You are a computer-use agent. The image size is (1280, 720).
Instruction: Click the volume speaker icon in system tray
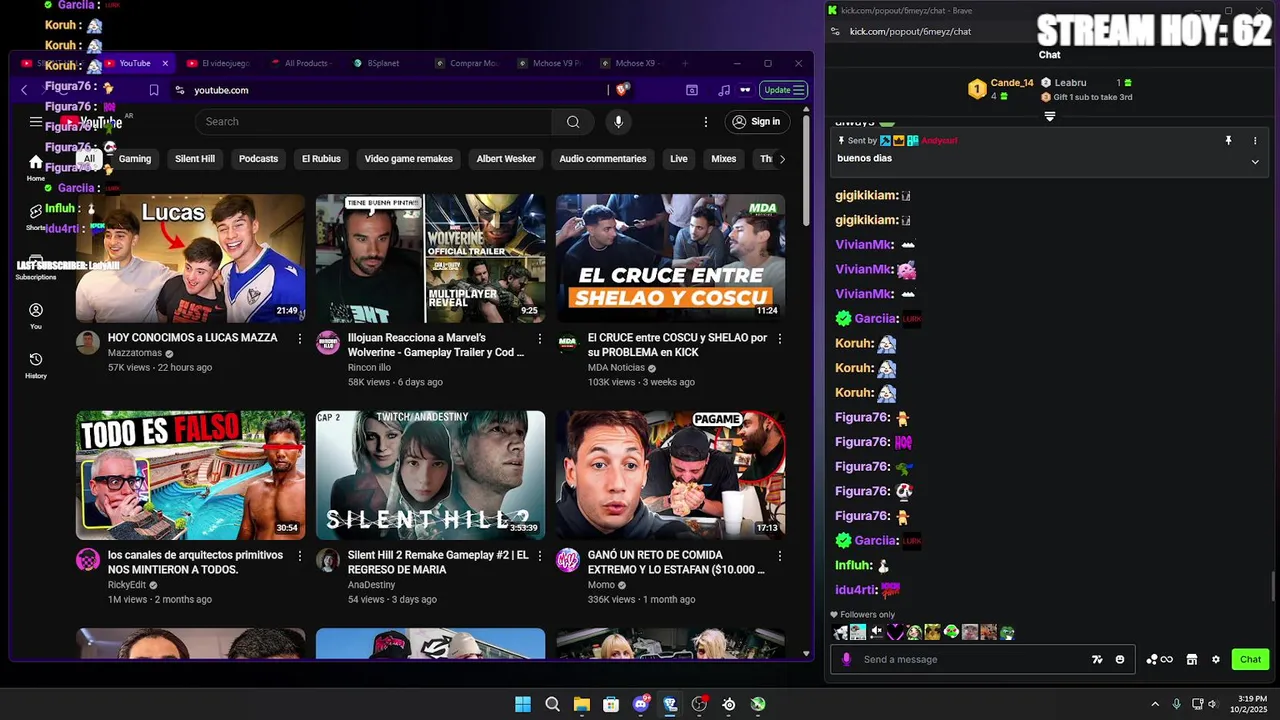click(1212, 704)
